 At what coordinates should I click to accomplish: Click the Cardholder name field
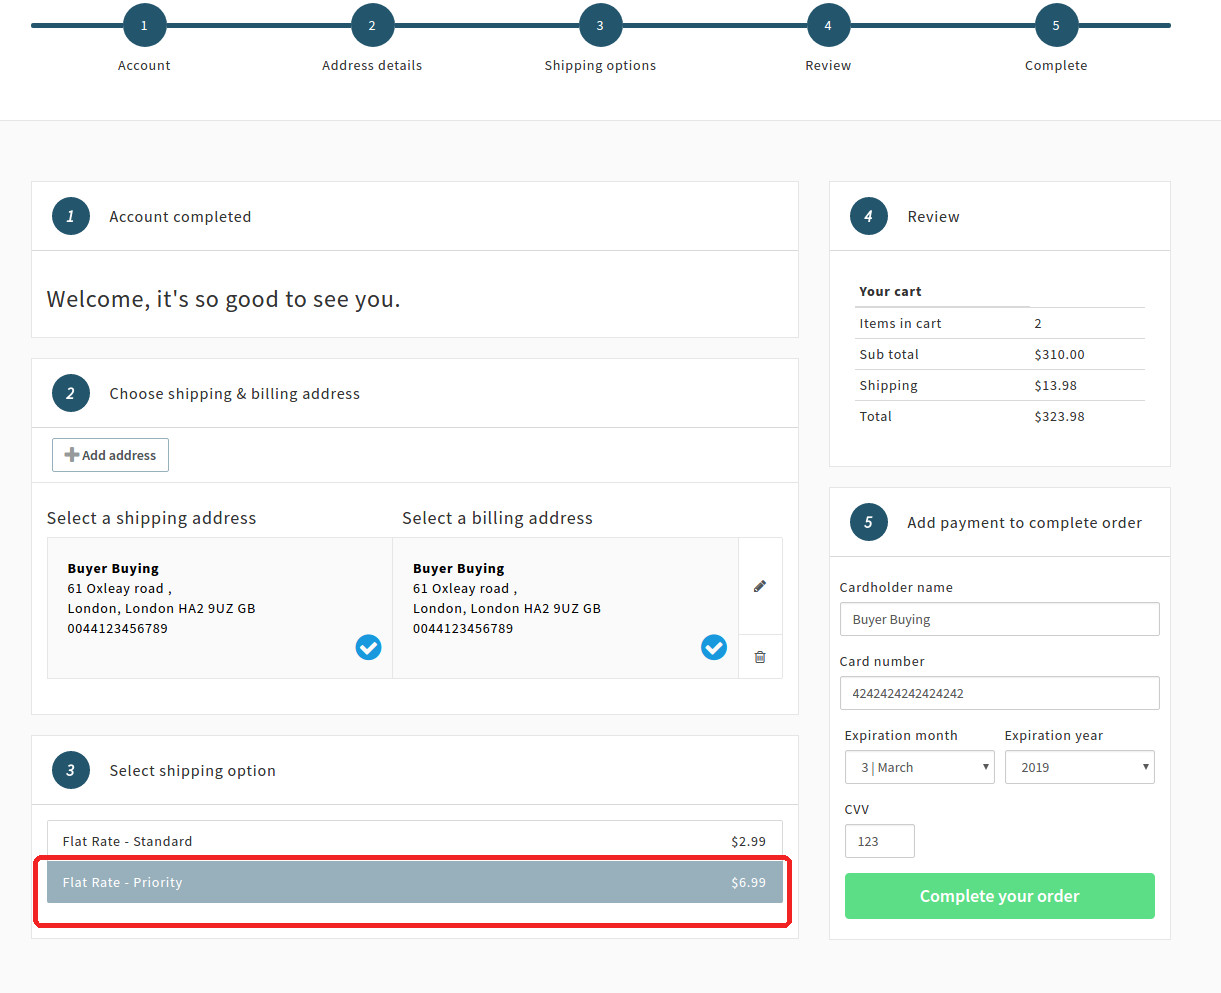(1000, 619)
